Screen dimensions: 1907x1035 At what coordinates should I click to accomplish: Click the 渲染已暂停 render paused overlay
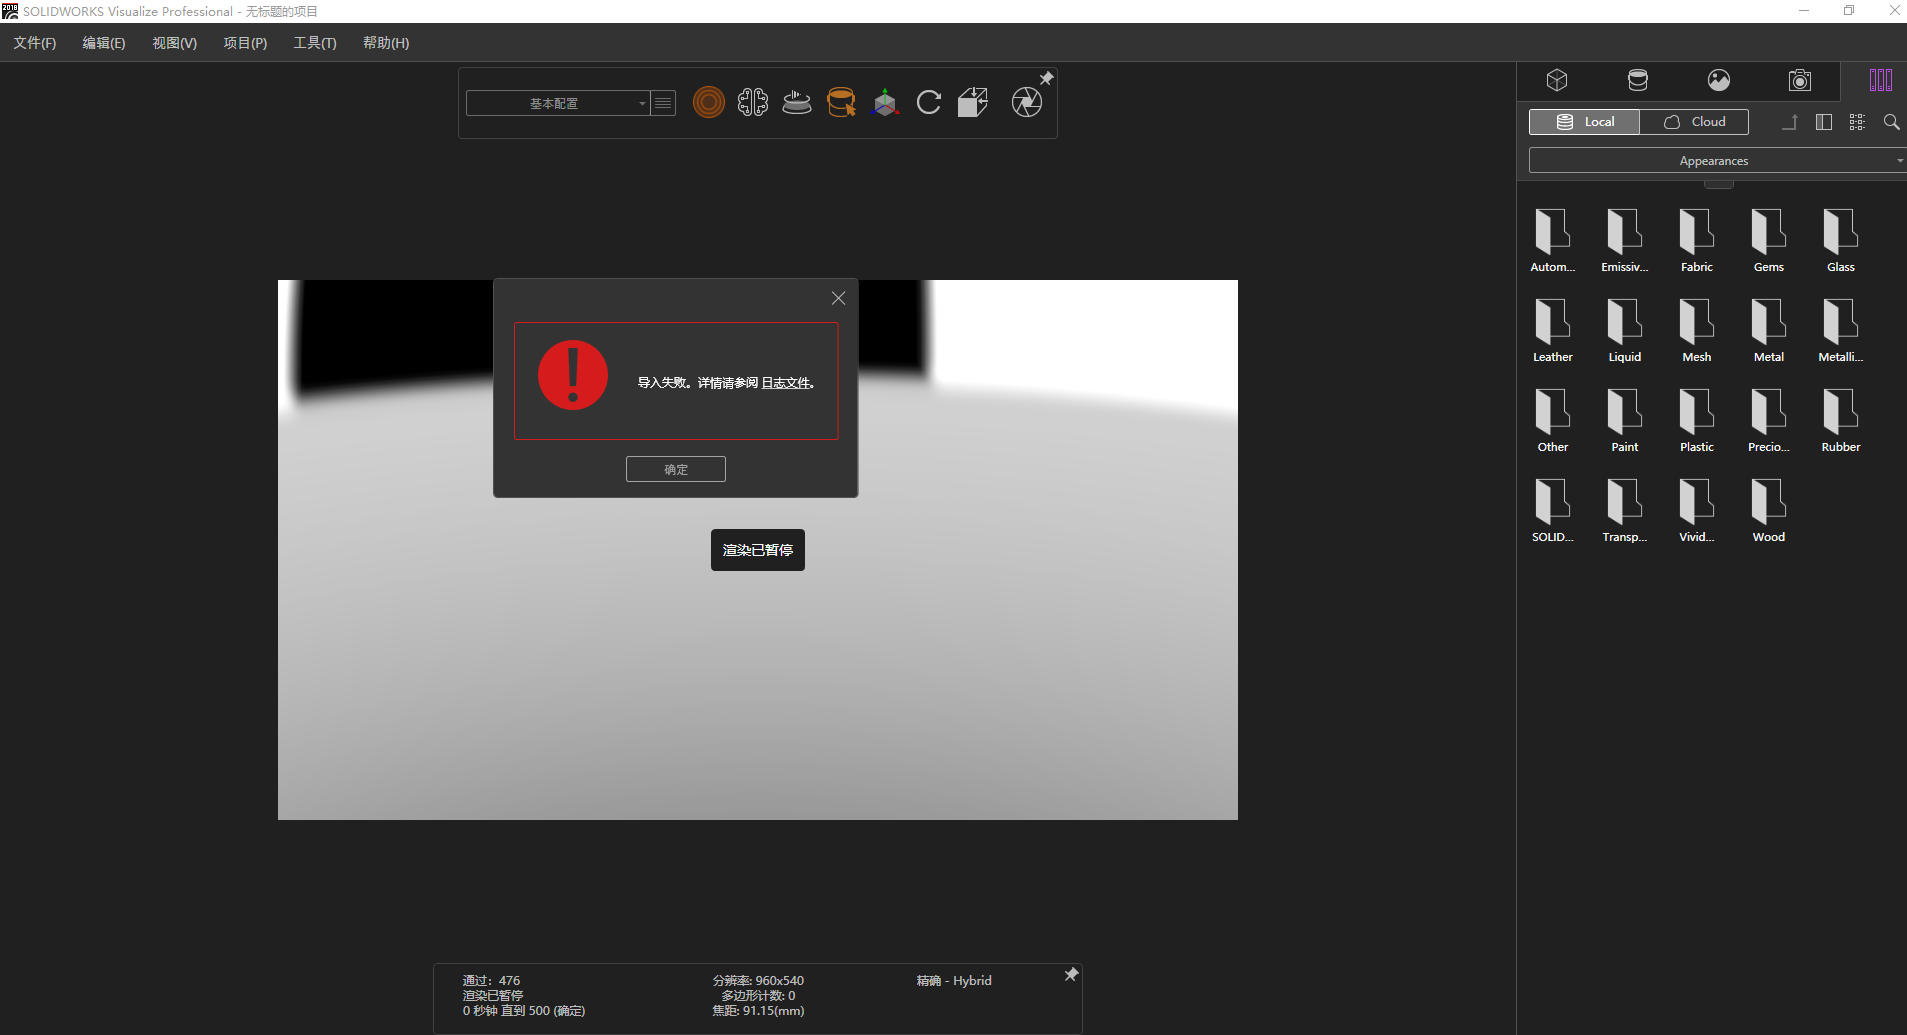758,550
